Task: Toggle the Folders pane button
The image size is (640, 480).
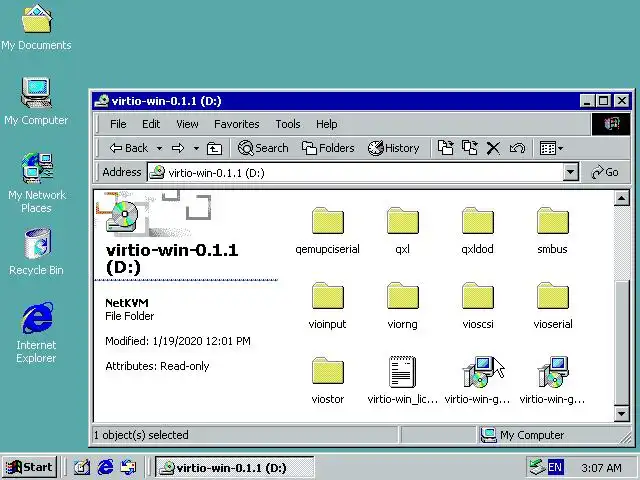Action: tap(328, 148)
